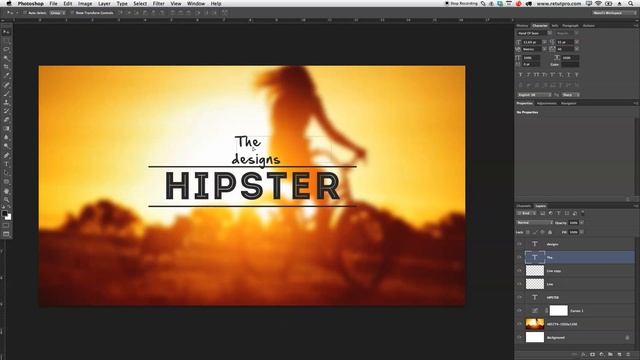Open the Layer menu
Image resolution: width=640 pixels, height=360 pixels.
[x=104, y=4]
